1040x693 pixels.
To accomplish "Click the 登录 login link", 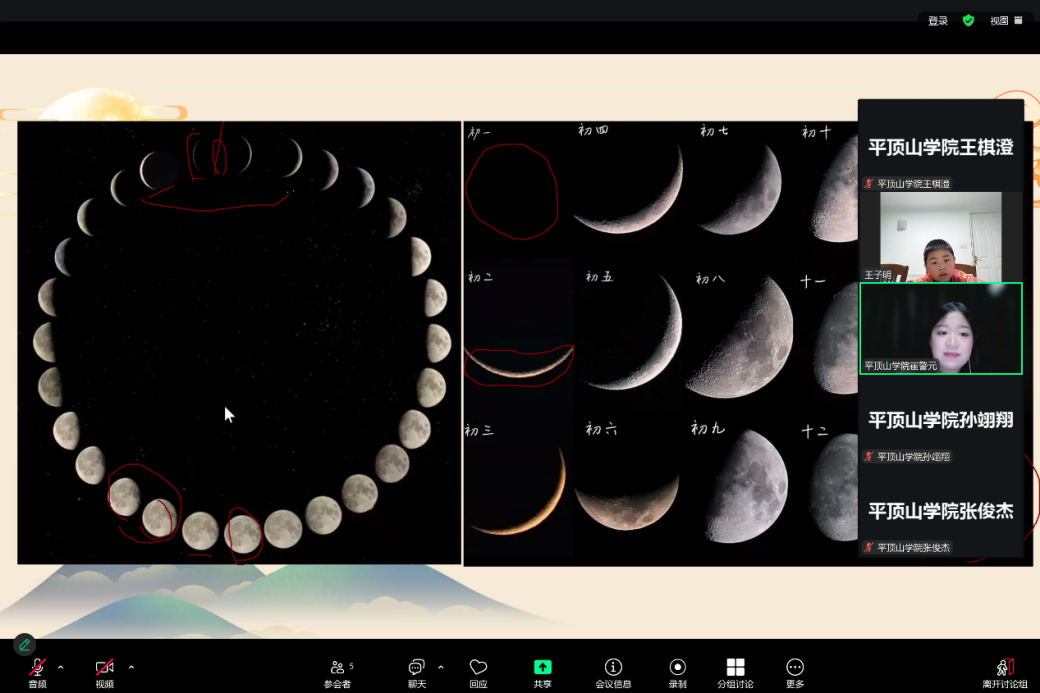I will pyautogui.click(x=938, y=21).
